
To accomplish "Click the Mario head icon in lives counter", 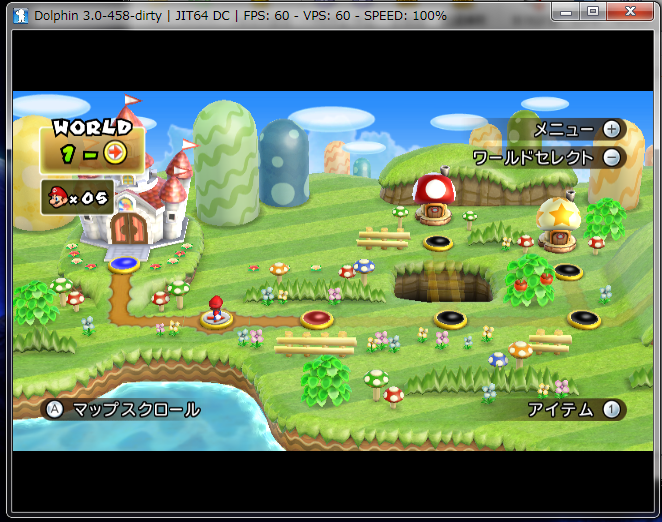I will click(x=58, y=197).
